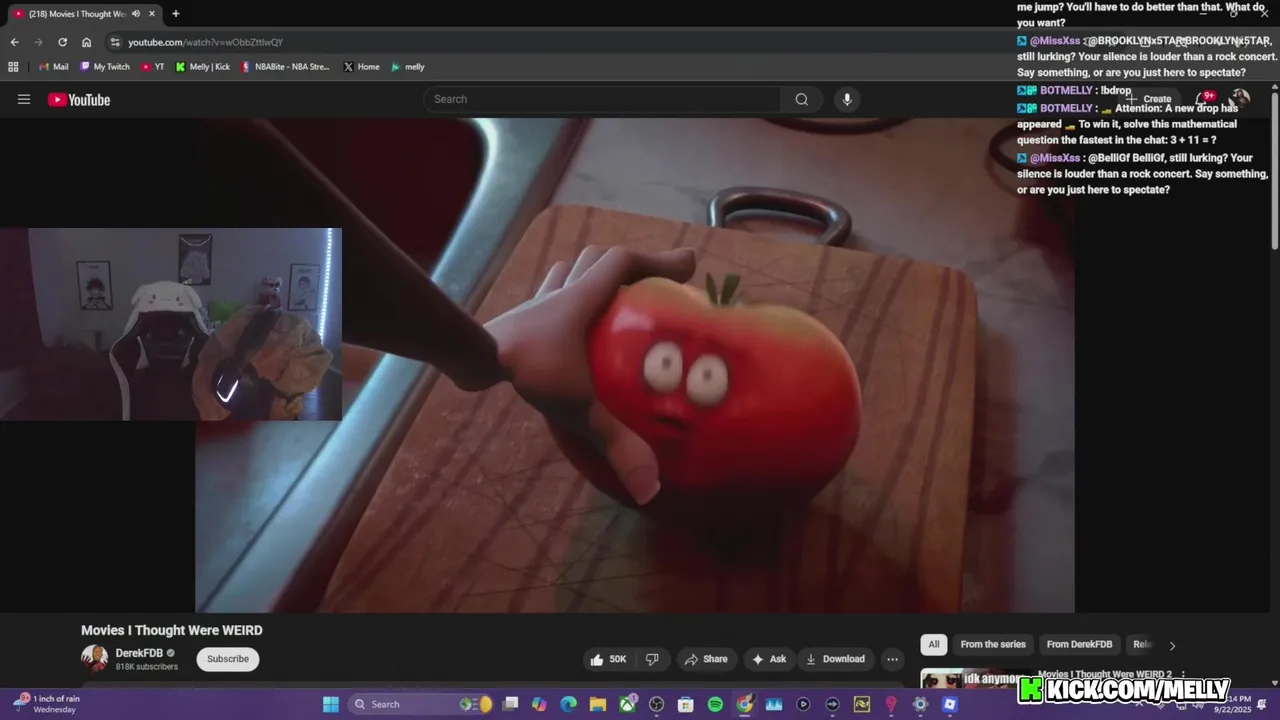
Task: Click the YouTube logo home link
Action: click(x=79, y=99)
